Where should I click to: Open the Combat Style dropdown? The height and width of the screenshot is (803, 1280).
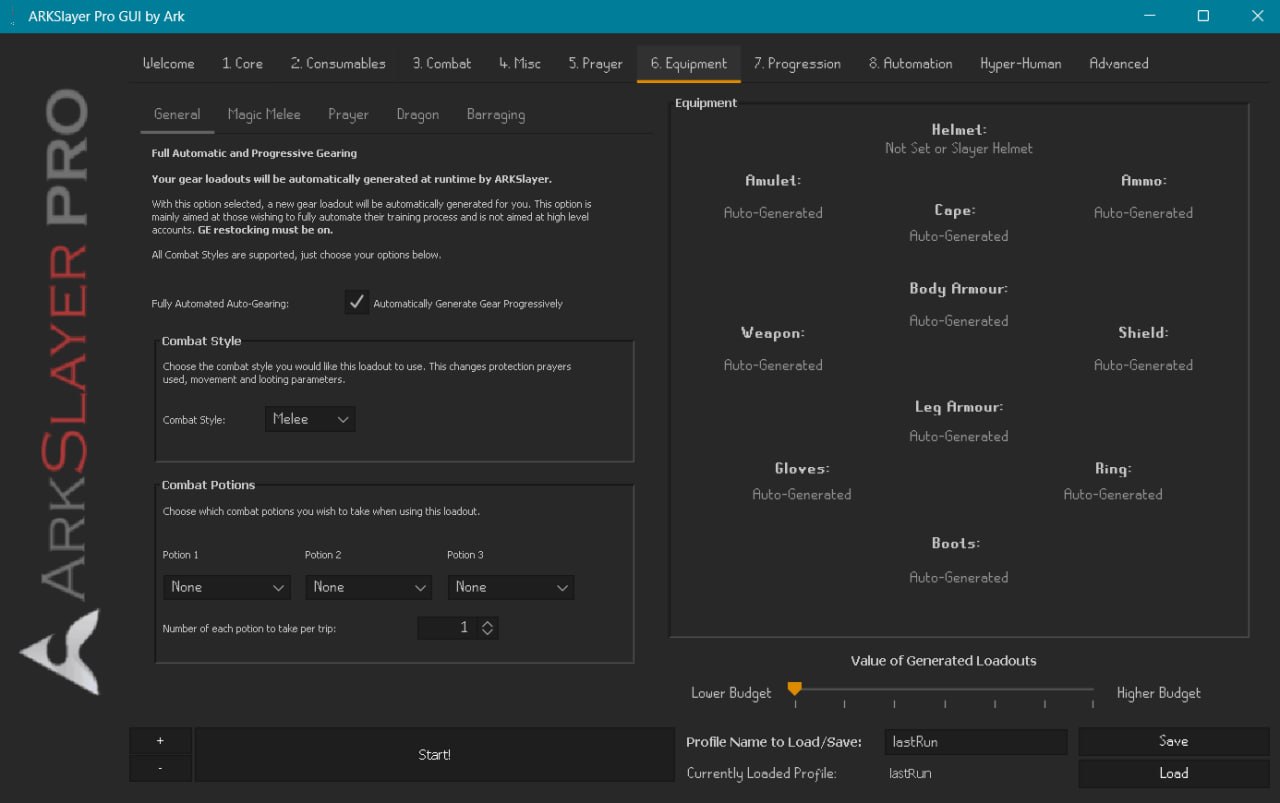(x=310, y=419)
